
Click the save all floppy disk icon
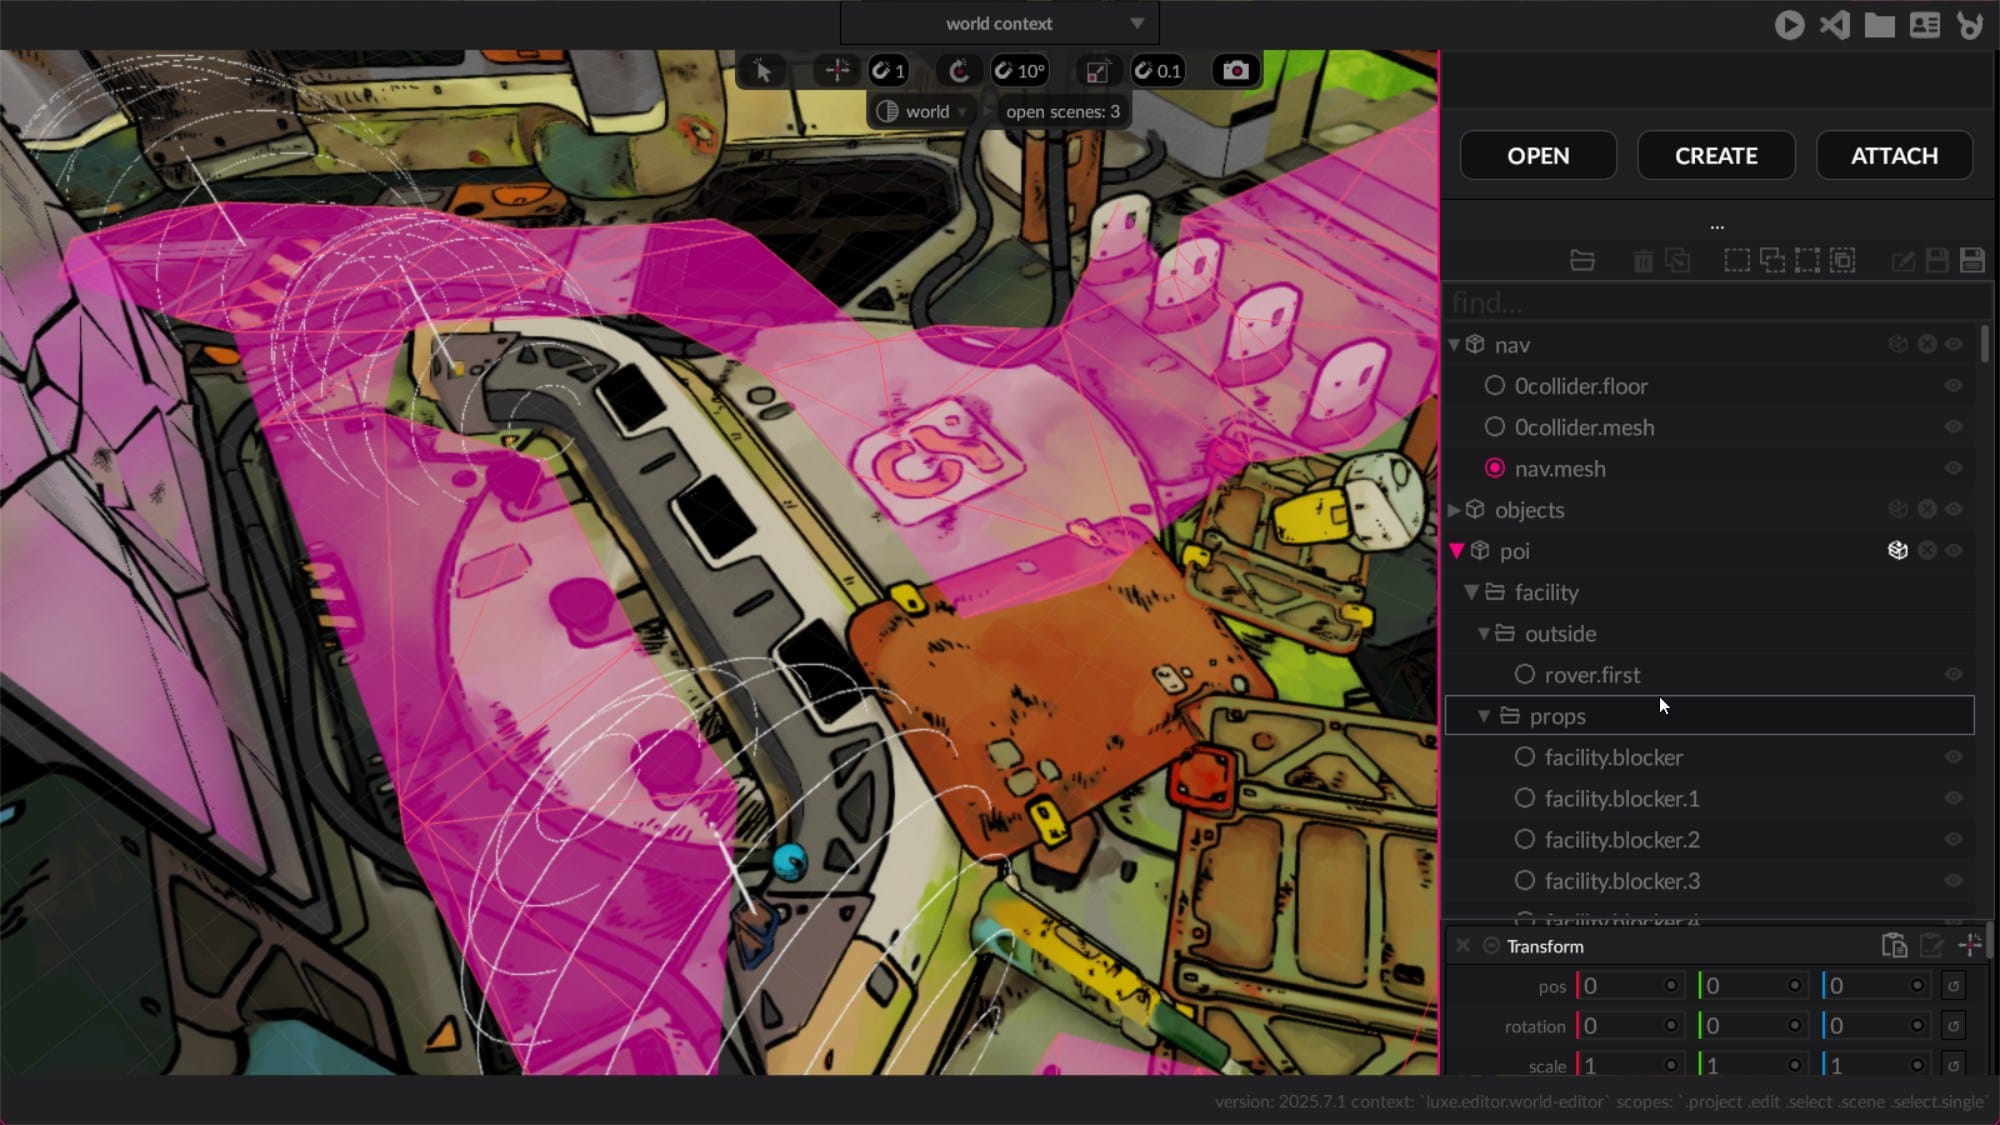click(x=1972, y=261)
